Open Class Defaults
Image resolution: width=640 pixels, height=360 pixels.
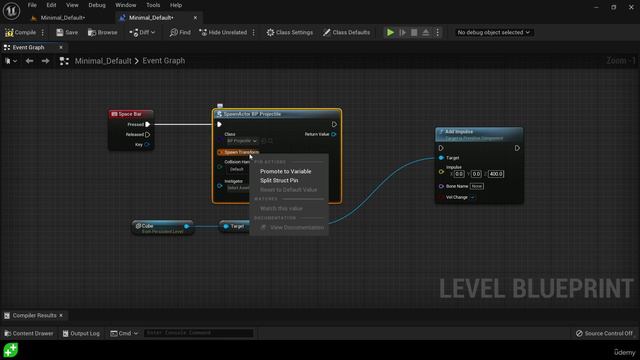(x=346, y=32)
